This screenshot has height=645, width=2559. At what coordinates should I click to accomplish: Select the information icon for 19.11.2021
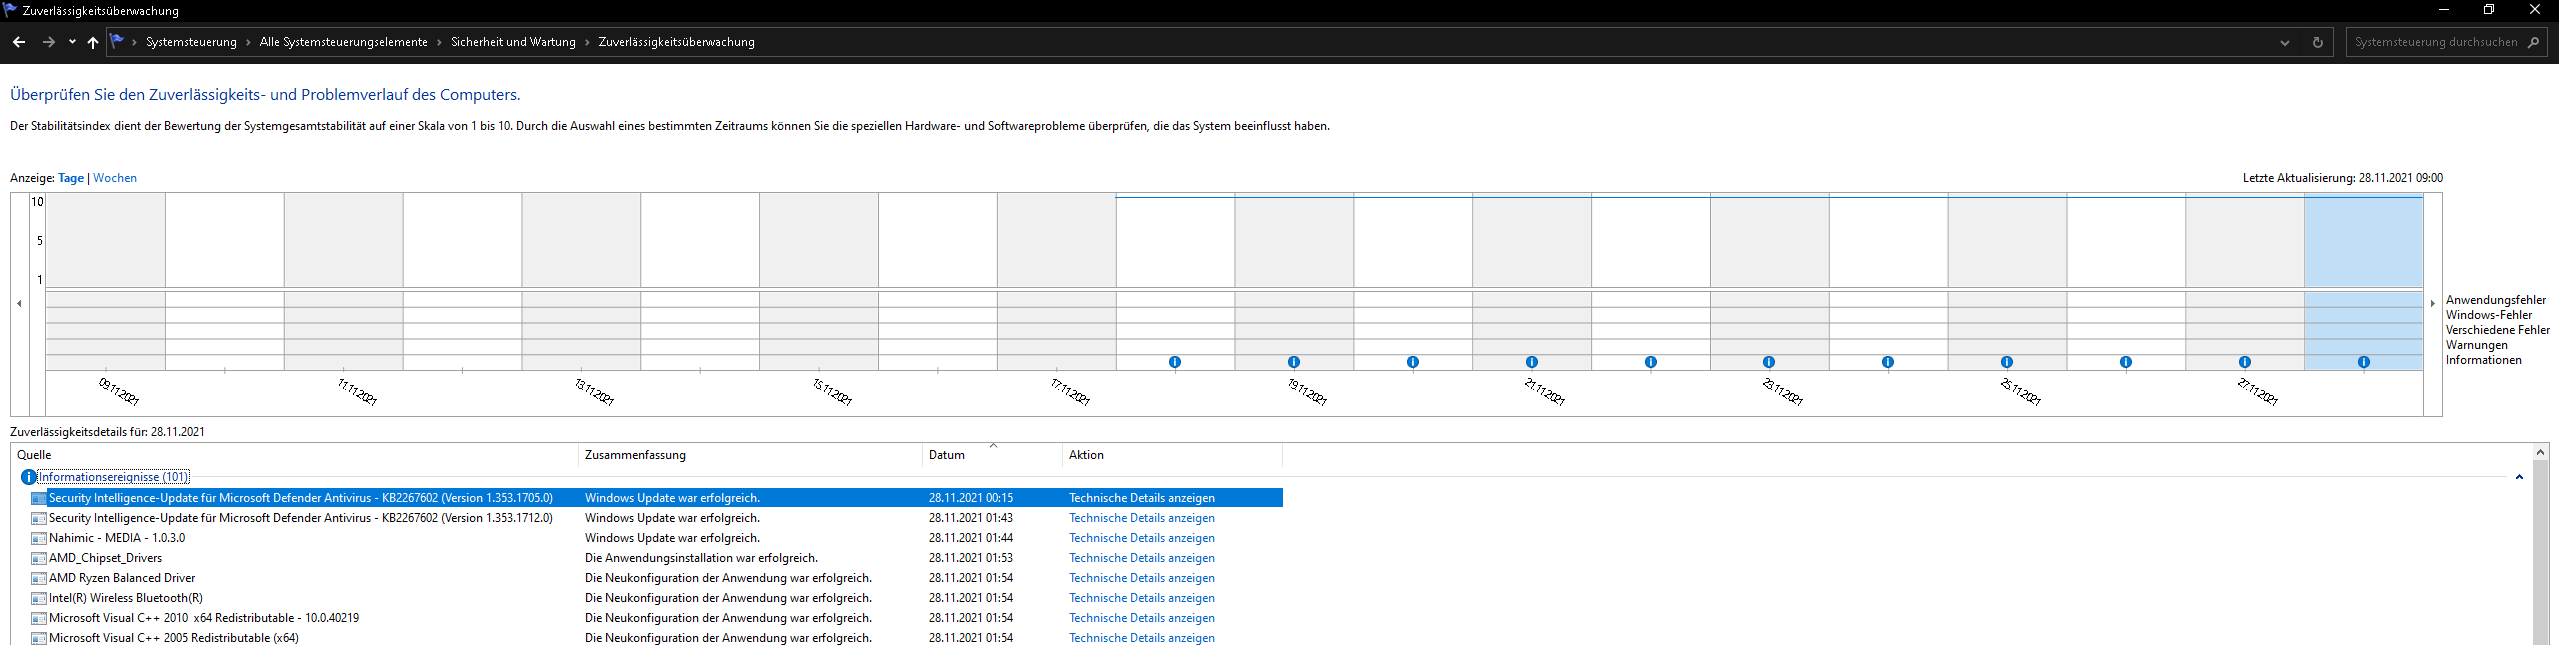coord(1294,362)
